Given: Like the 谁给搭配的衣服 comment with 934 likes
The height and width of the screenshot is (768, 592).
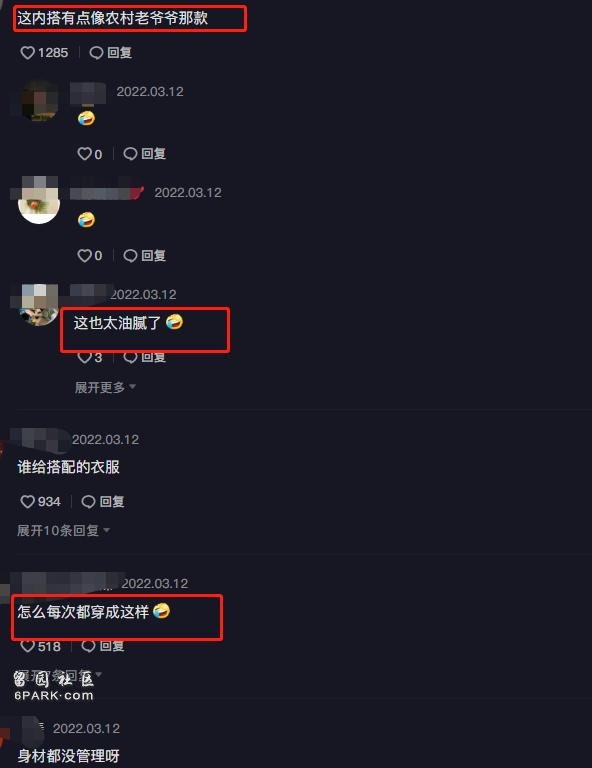Looking at the screenshot, I should pos(41,502).
